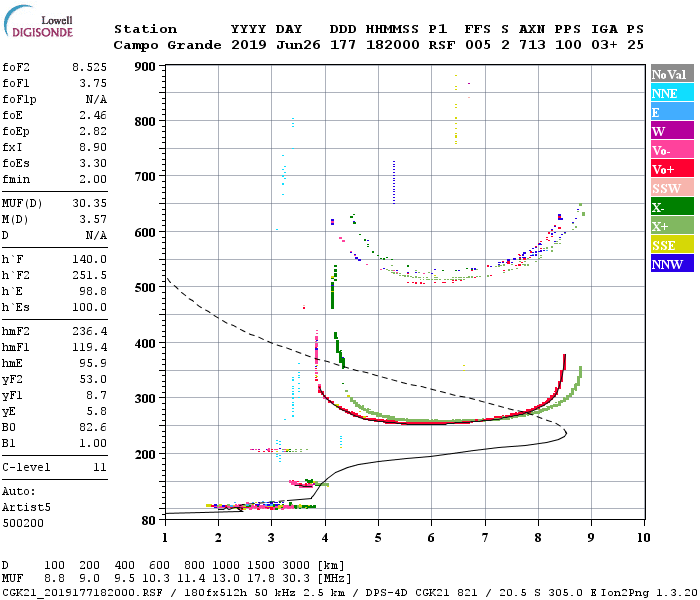Click the hmF1 value 119.4

(89, 348)
